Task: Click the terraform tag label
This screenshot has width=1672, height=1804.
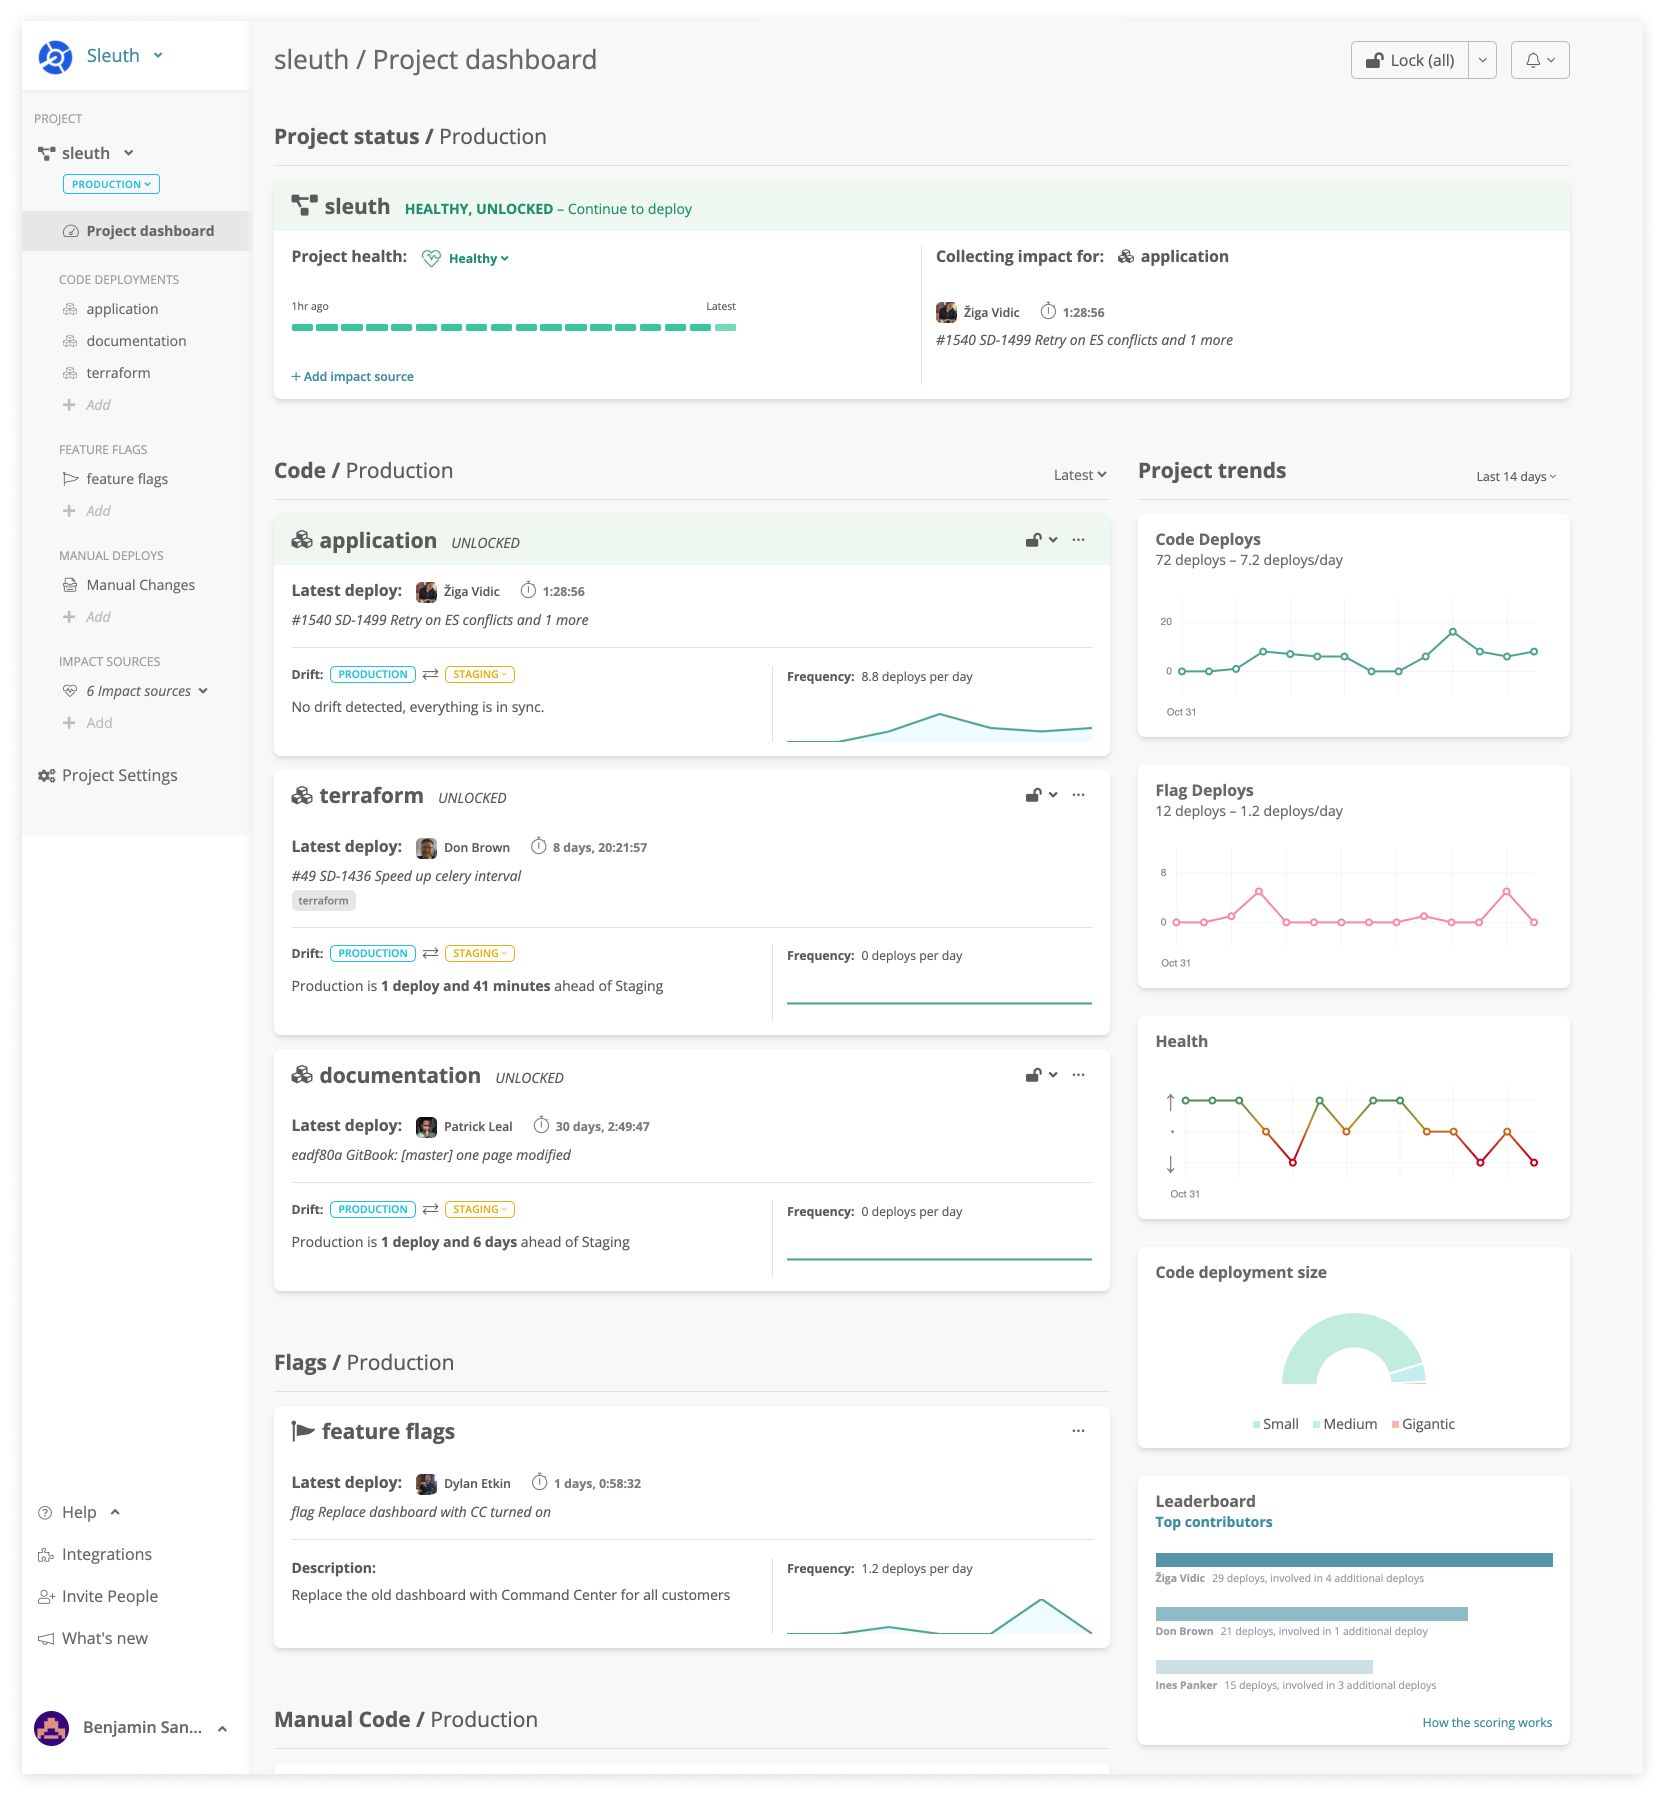Action: pyautogui.click(x=323, y=901)
